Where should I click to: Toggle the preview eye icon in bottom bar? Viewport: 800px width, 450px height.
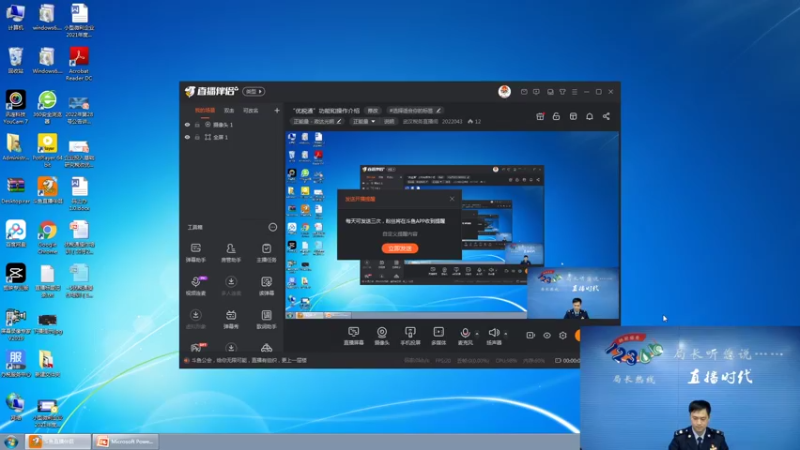[546, 335]
